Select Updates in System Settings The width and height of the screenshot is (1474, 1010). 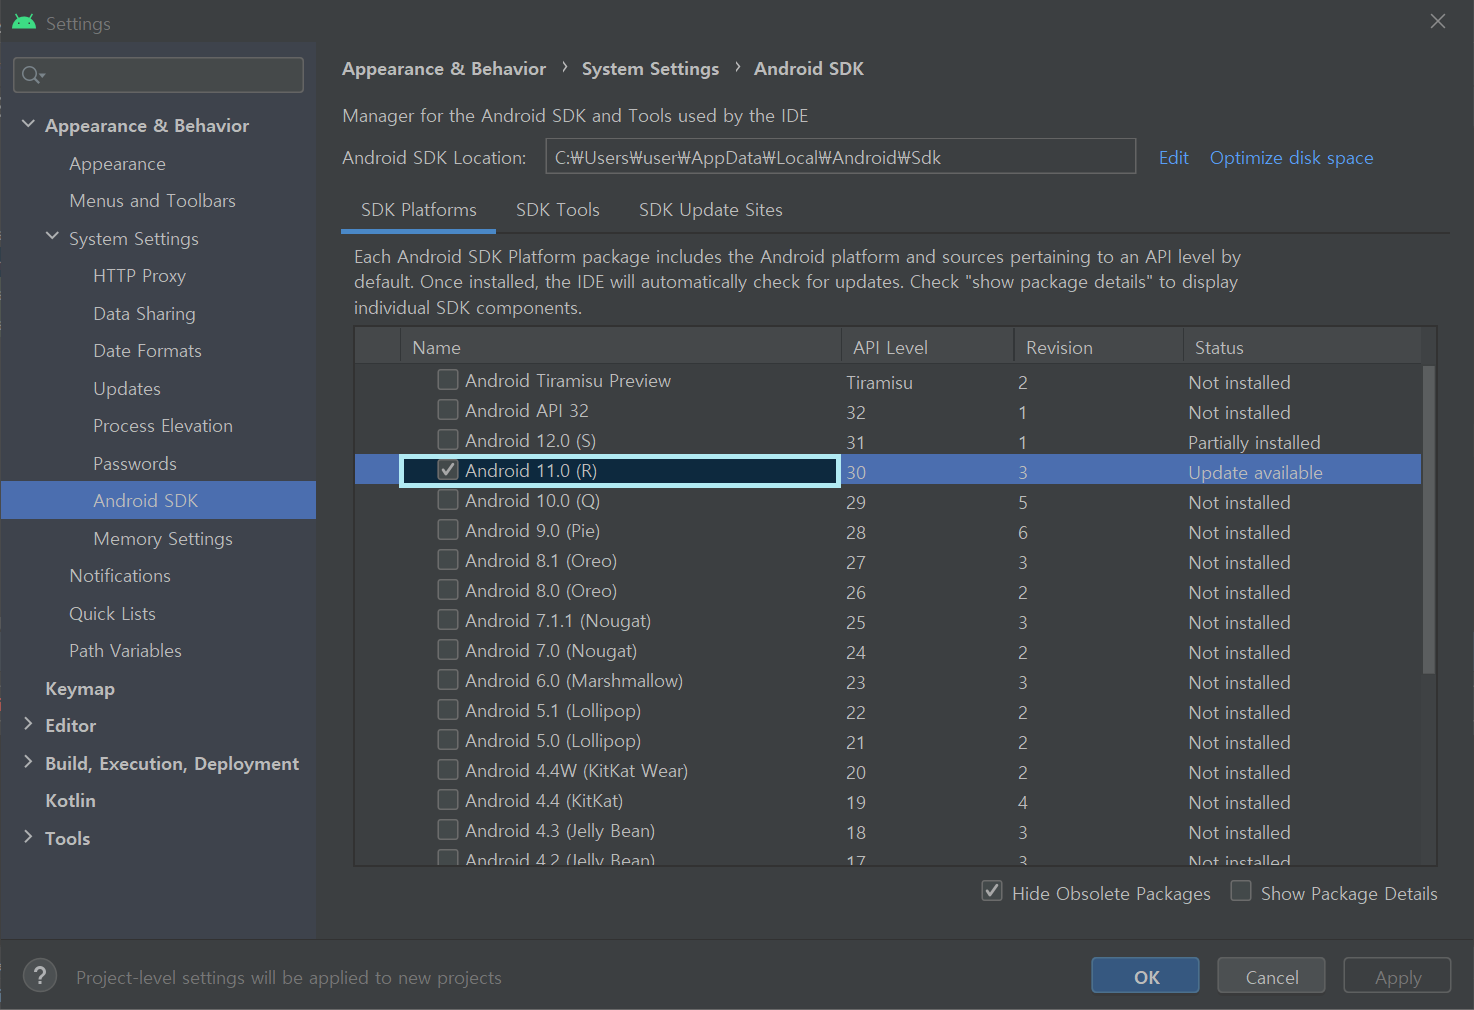[x=126, y=388]
